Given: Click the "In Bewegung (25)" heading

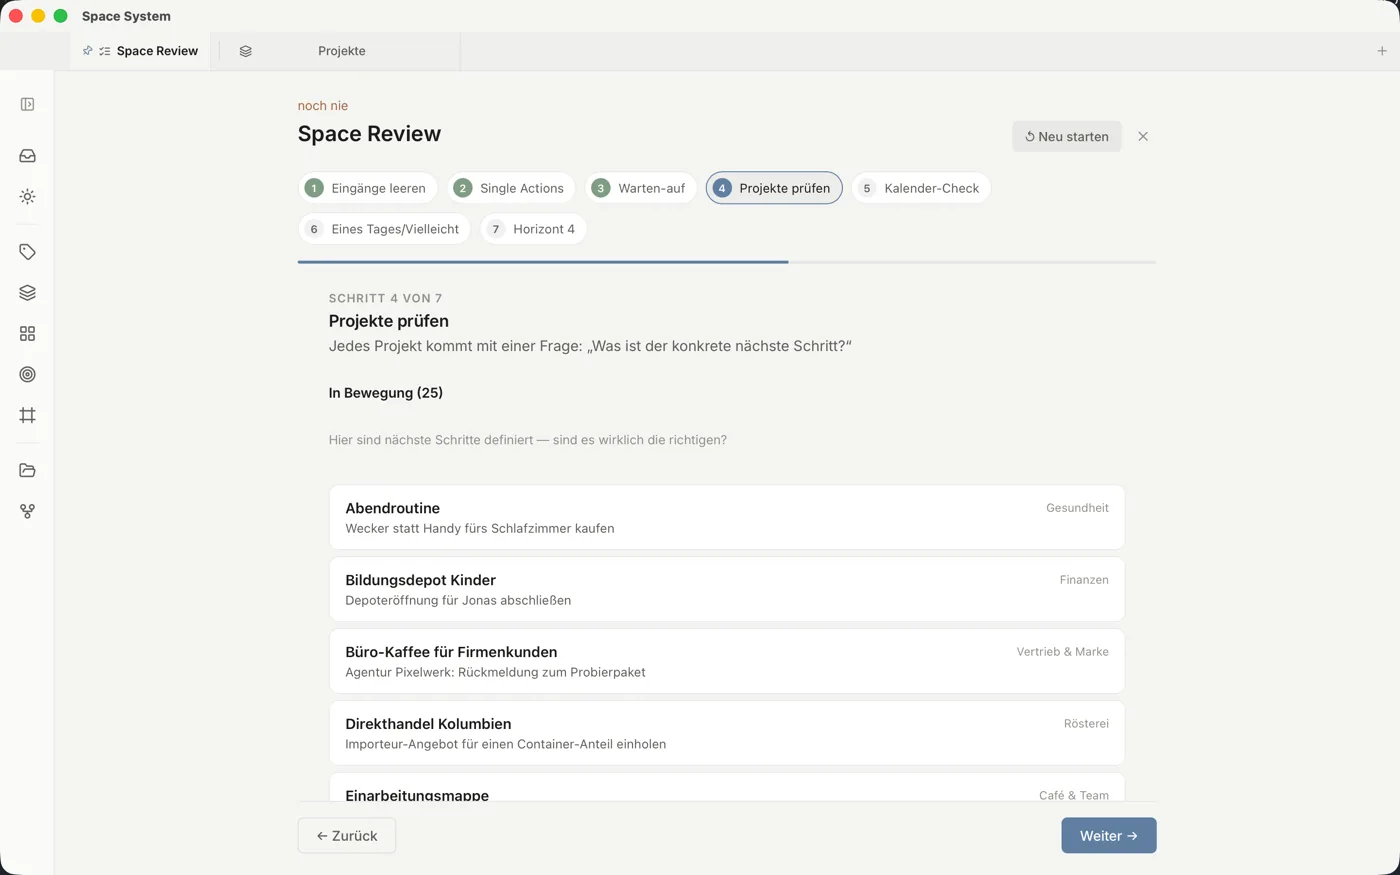Looking at the screenshot, I should pyautogui.click(x=386, y=393).
